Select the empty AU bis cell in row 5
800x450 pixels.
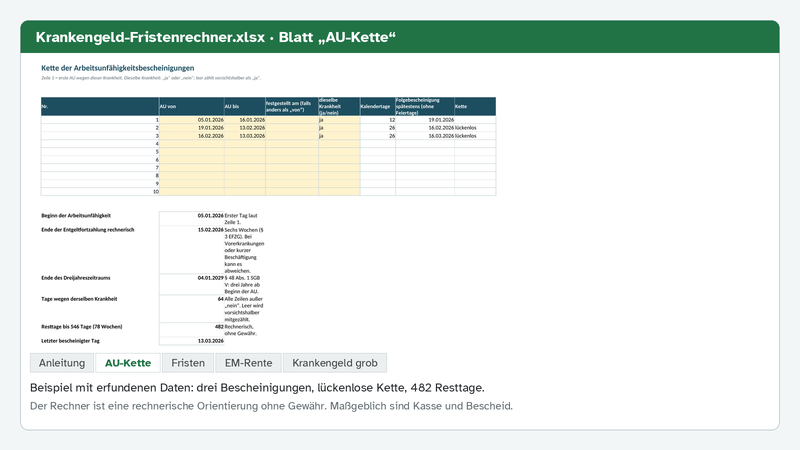pyautogui.click(x=244, y=152)
